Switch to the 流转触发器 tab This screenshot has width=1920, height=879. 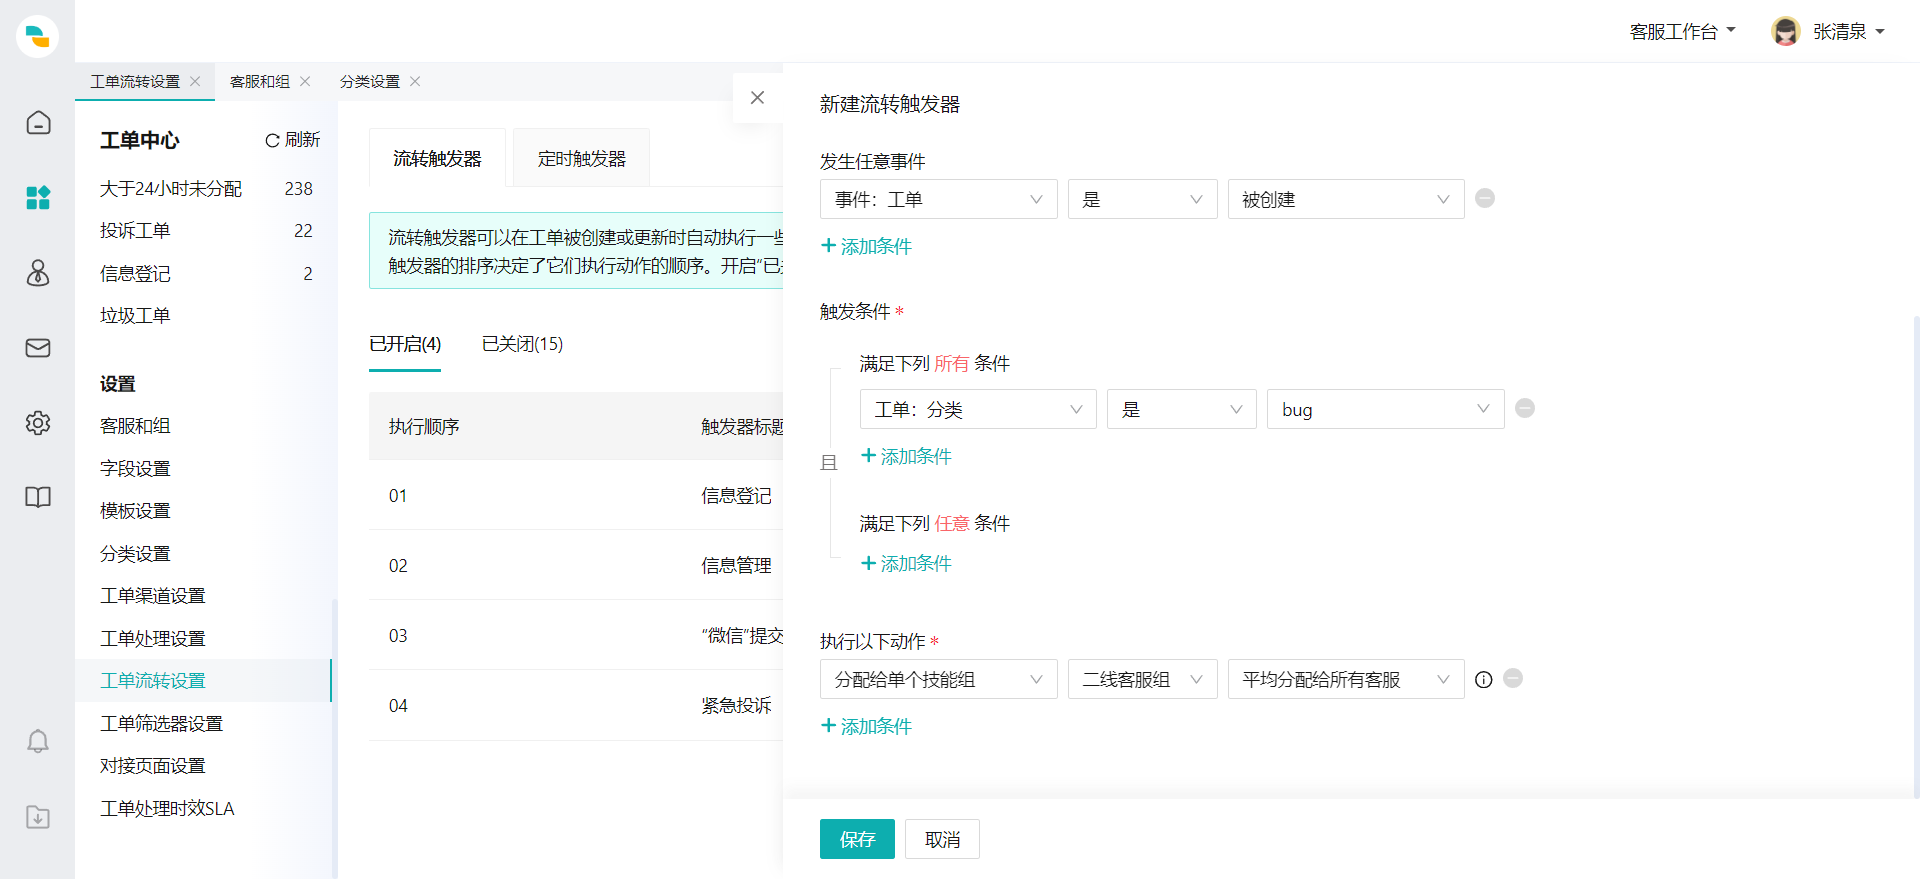437,158
